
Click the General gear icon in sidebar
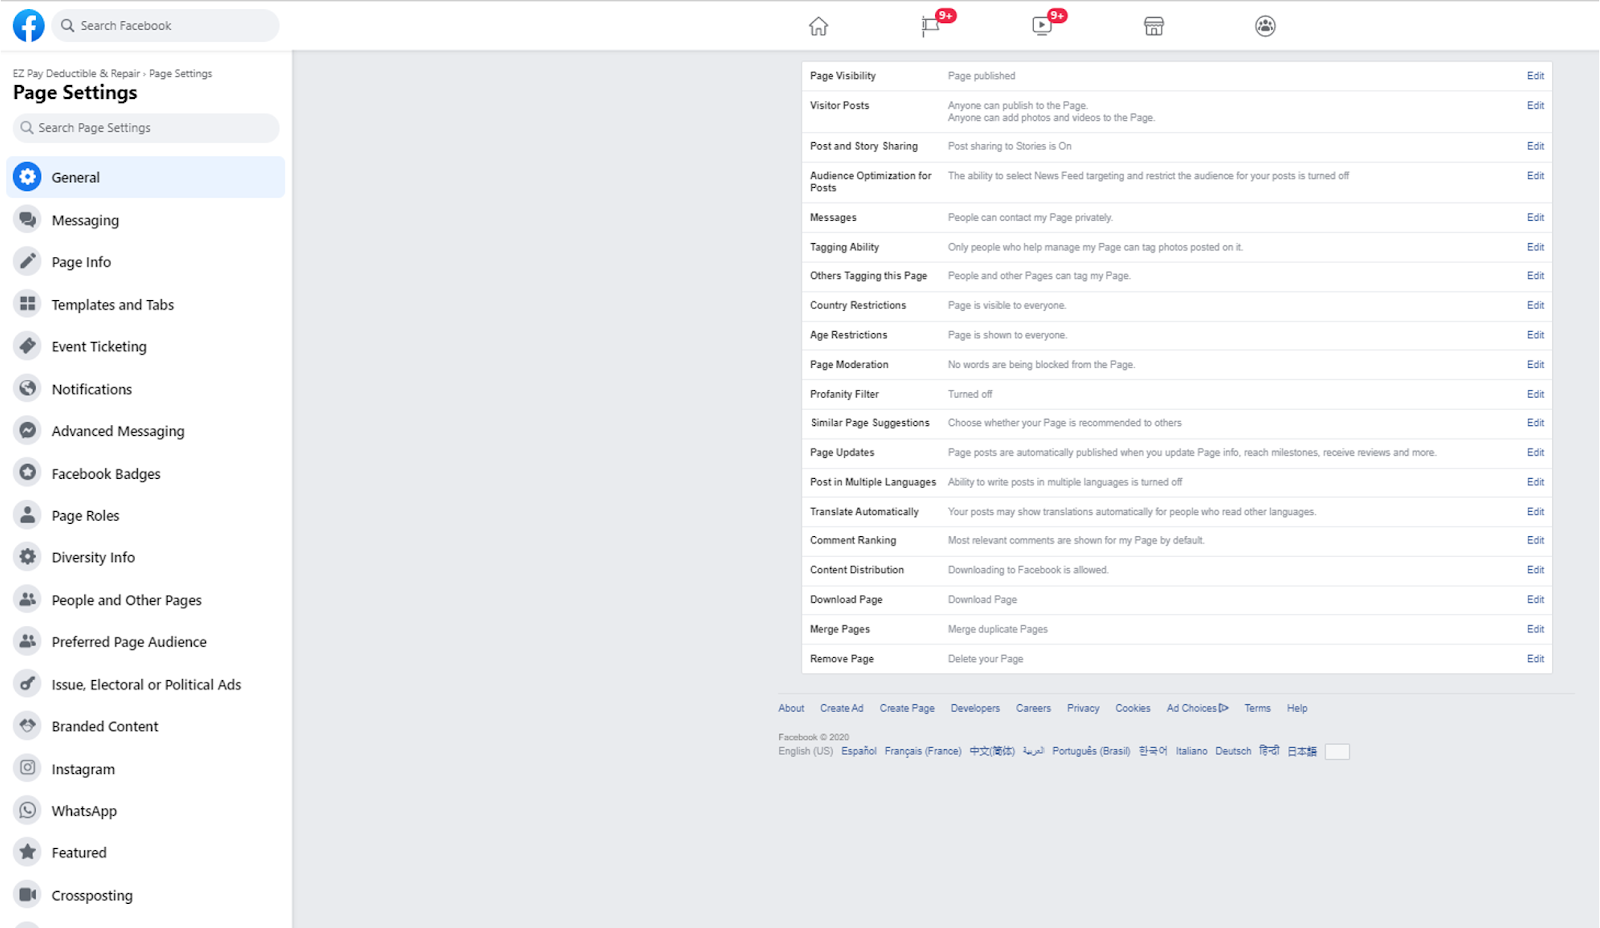pos(28,177)
